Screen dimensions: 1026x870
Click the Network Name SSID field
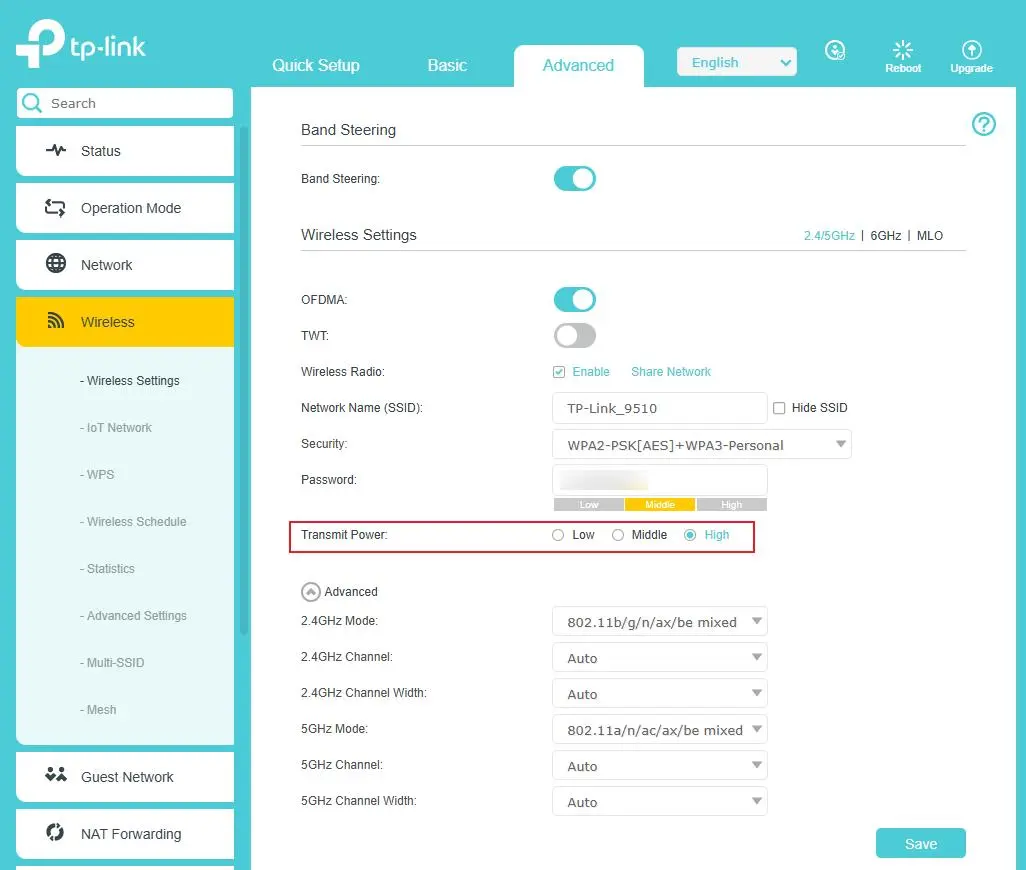tap(660, 408)
